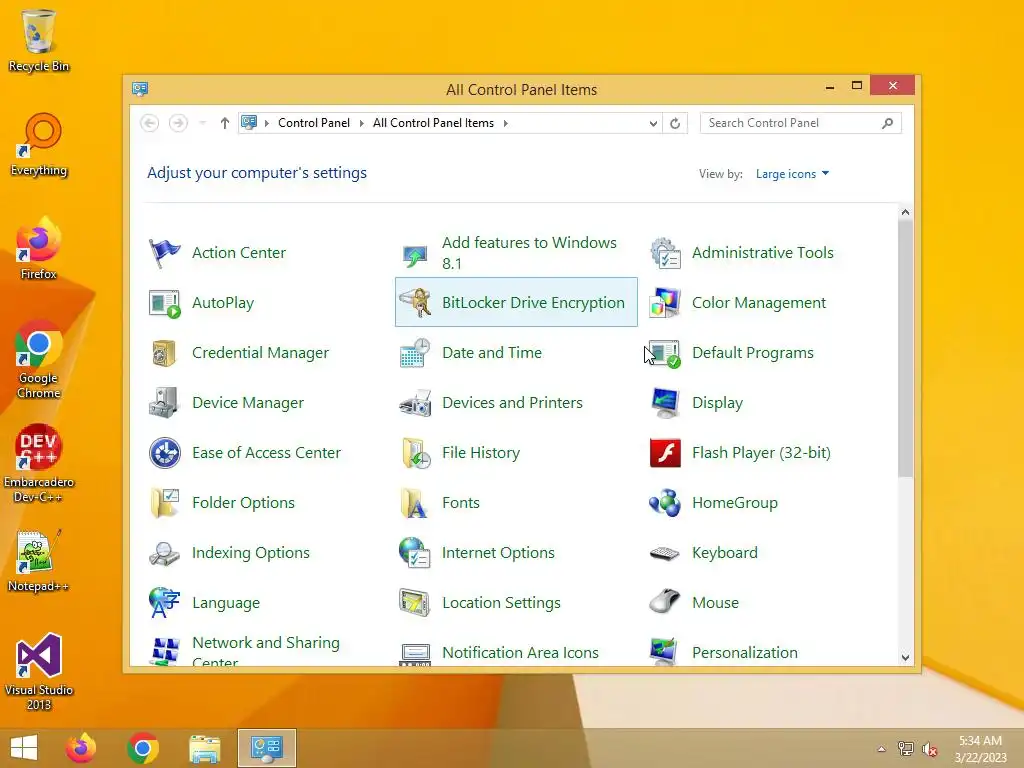
Task: Launch Google Chrome from the taskbar
Action: point(143,748)
